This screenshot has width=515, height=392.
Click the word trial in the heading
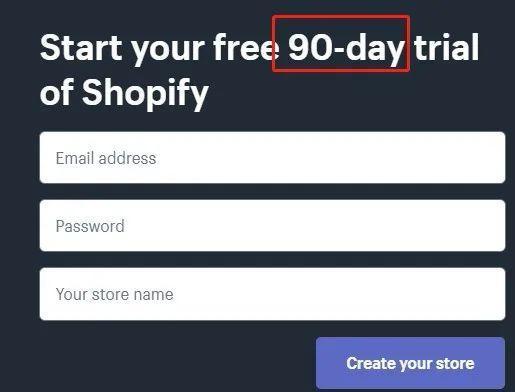(x=446, y=47)
